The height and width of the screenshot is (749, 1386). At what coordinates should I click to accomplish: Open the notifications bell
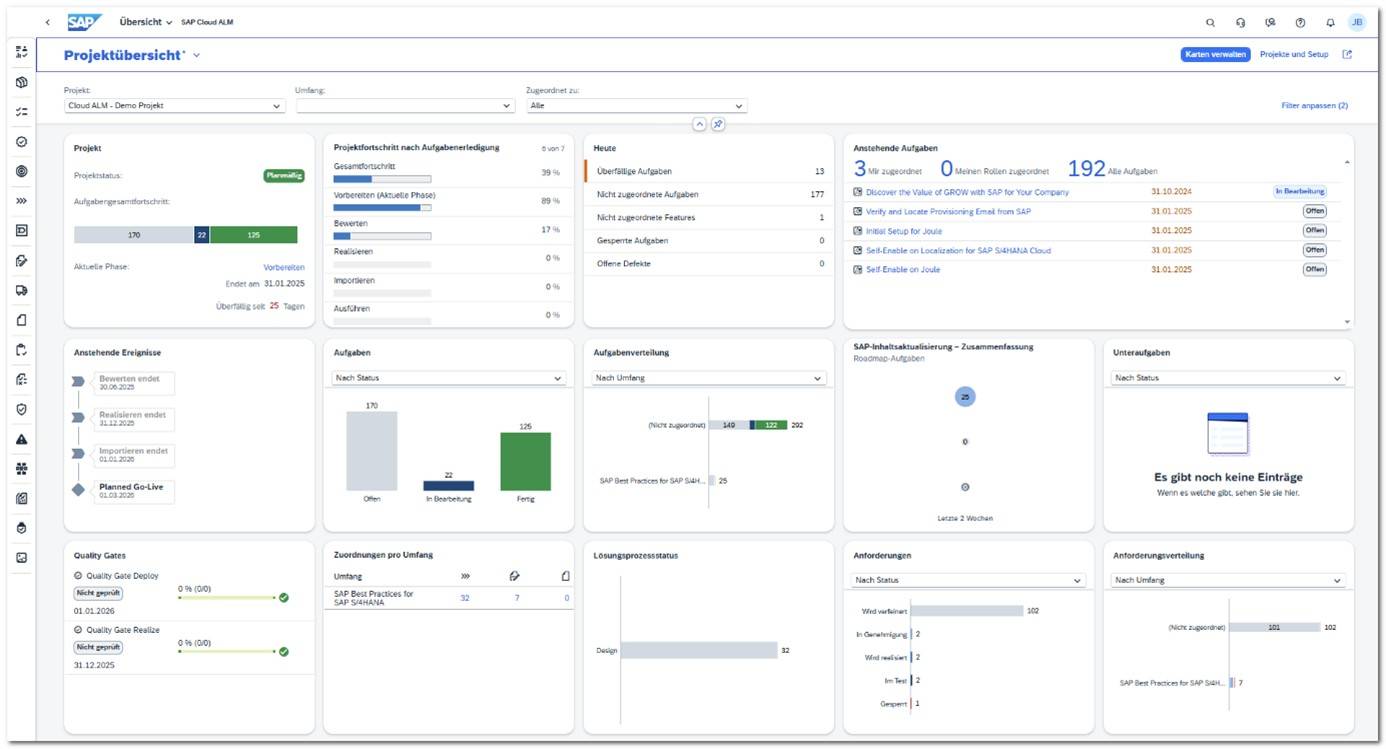(1330, 22)
